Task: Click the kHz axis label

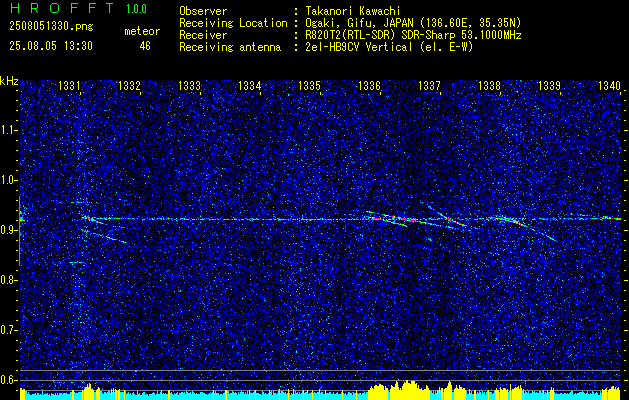Action: [9, 81]
